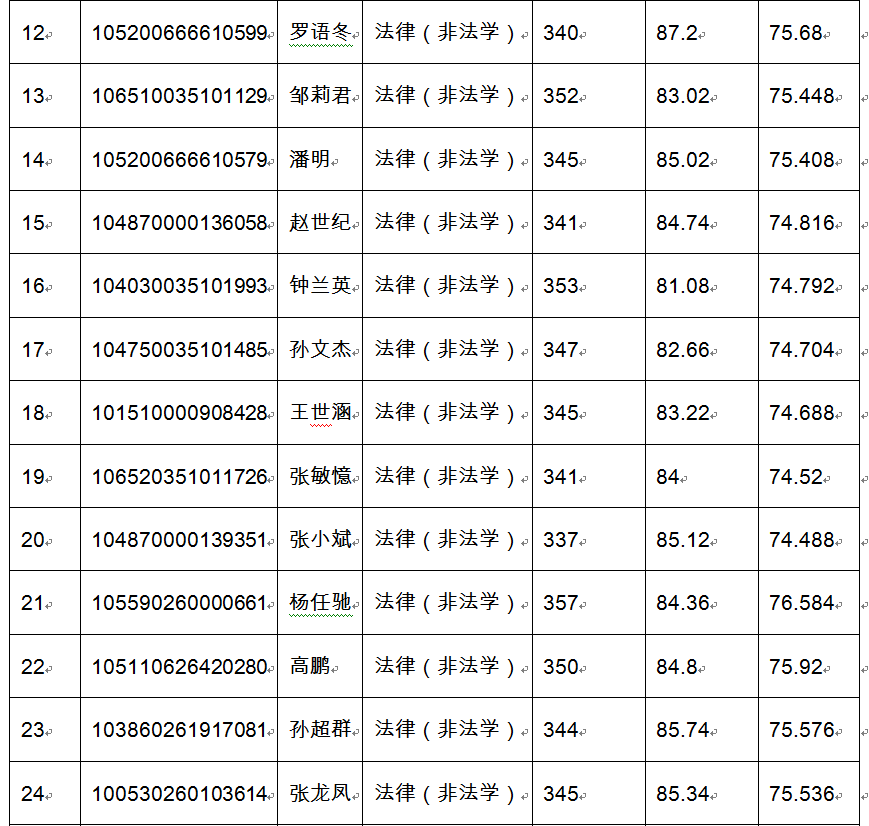Click the name cell 张小斌
Viewport: 869px width, 826px height.
(320, 540)
